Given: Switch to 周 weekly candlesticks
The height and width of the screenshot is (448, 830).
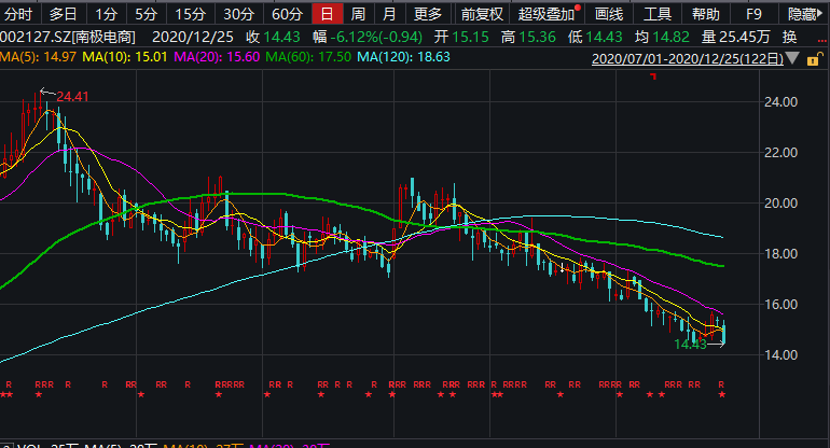Looking at the screenshot, I should (x=358, y=14).
